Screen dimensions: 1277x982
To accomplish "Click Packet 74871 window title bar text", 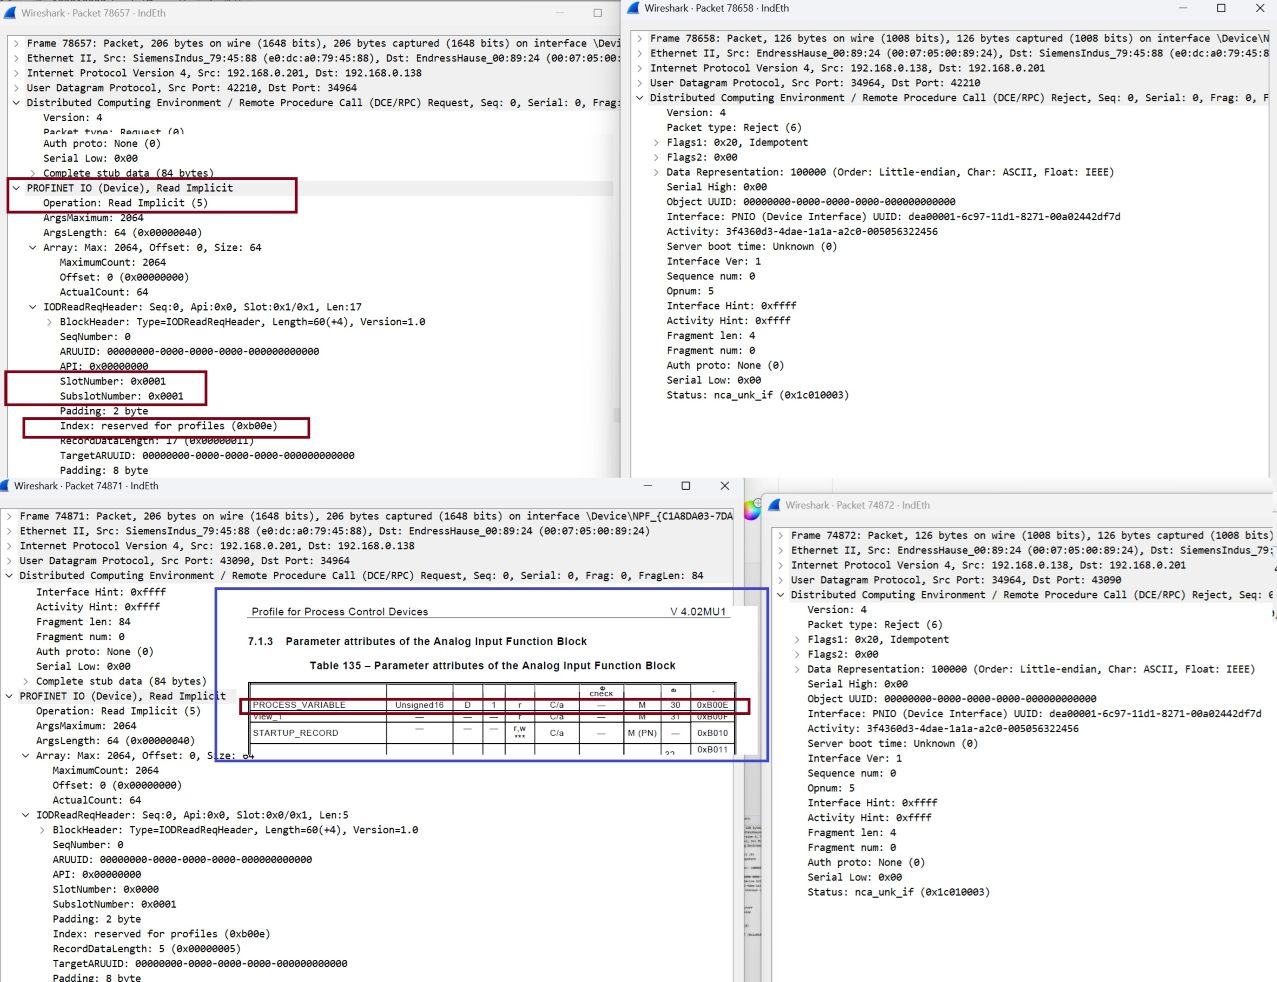I will click(86, 486).
